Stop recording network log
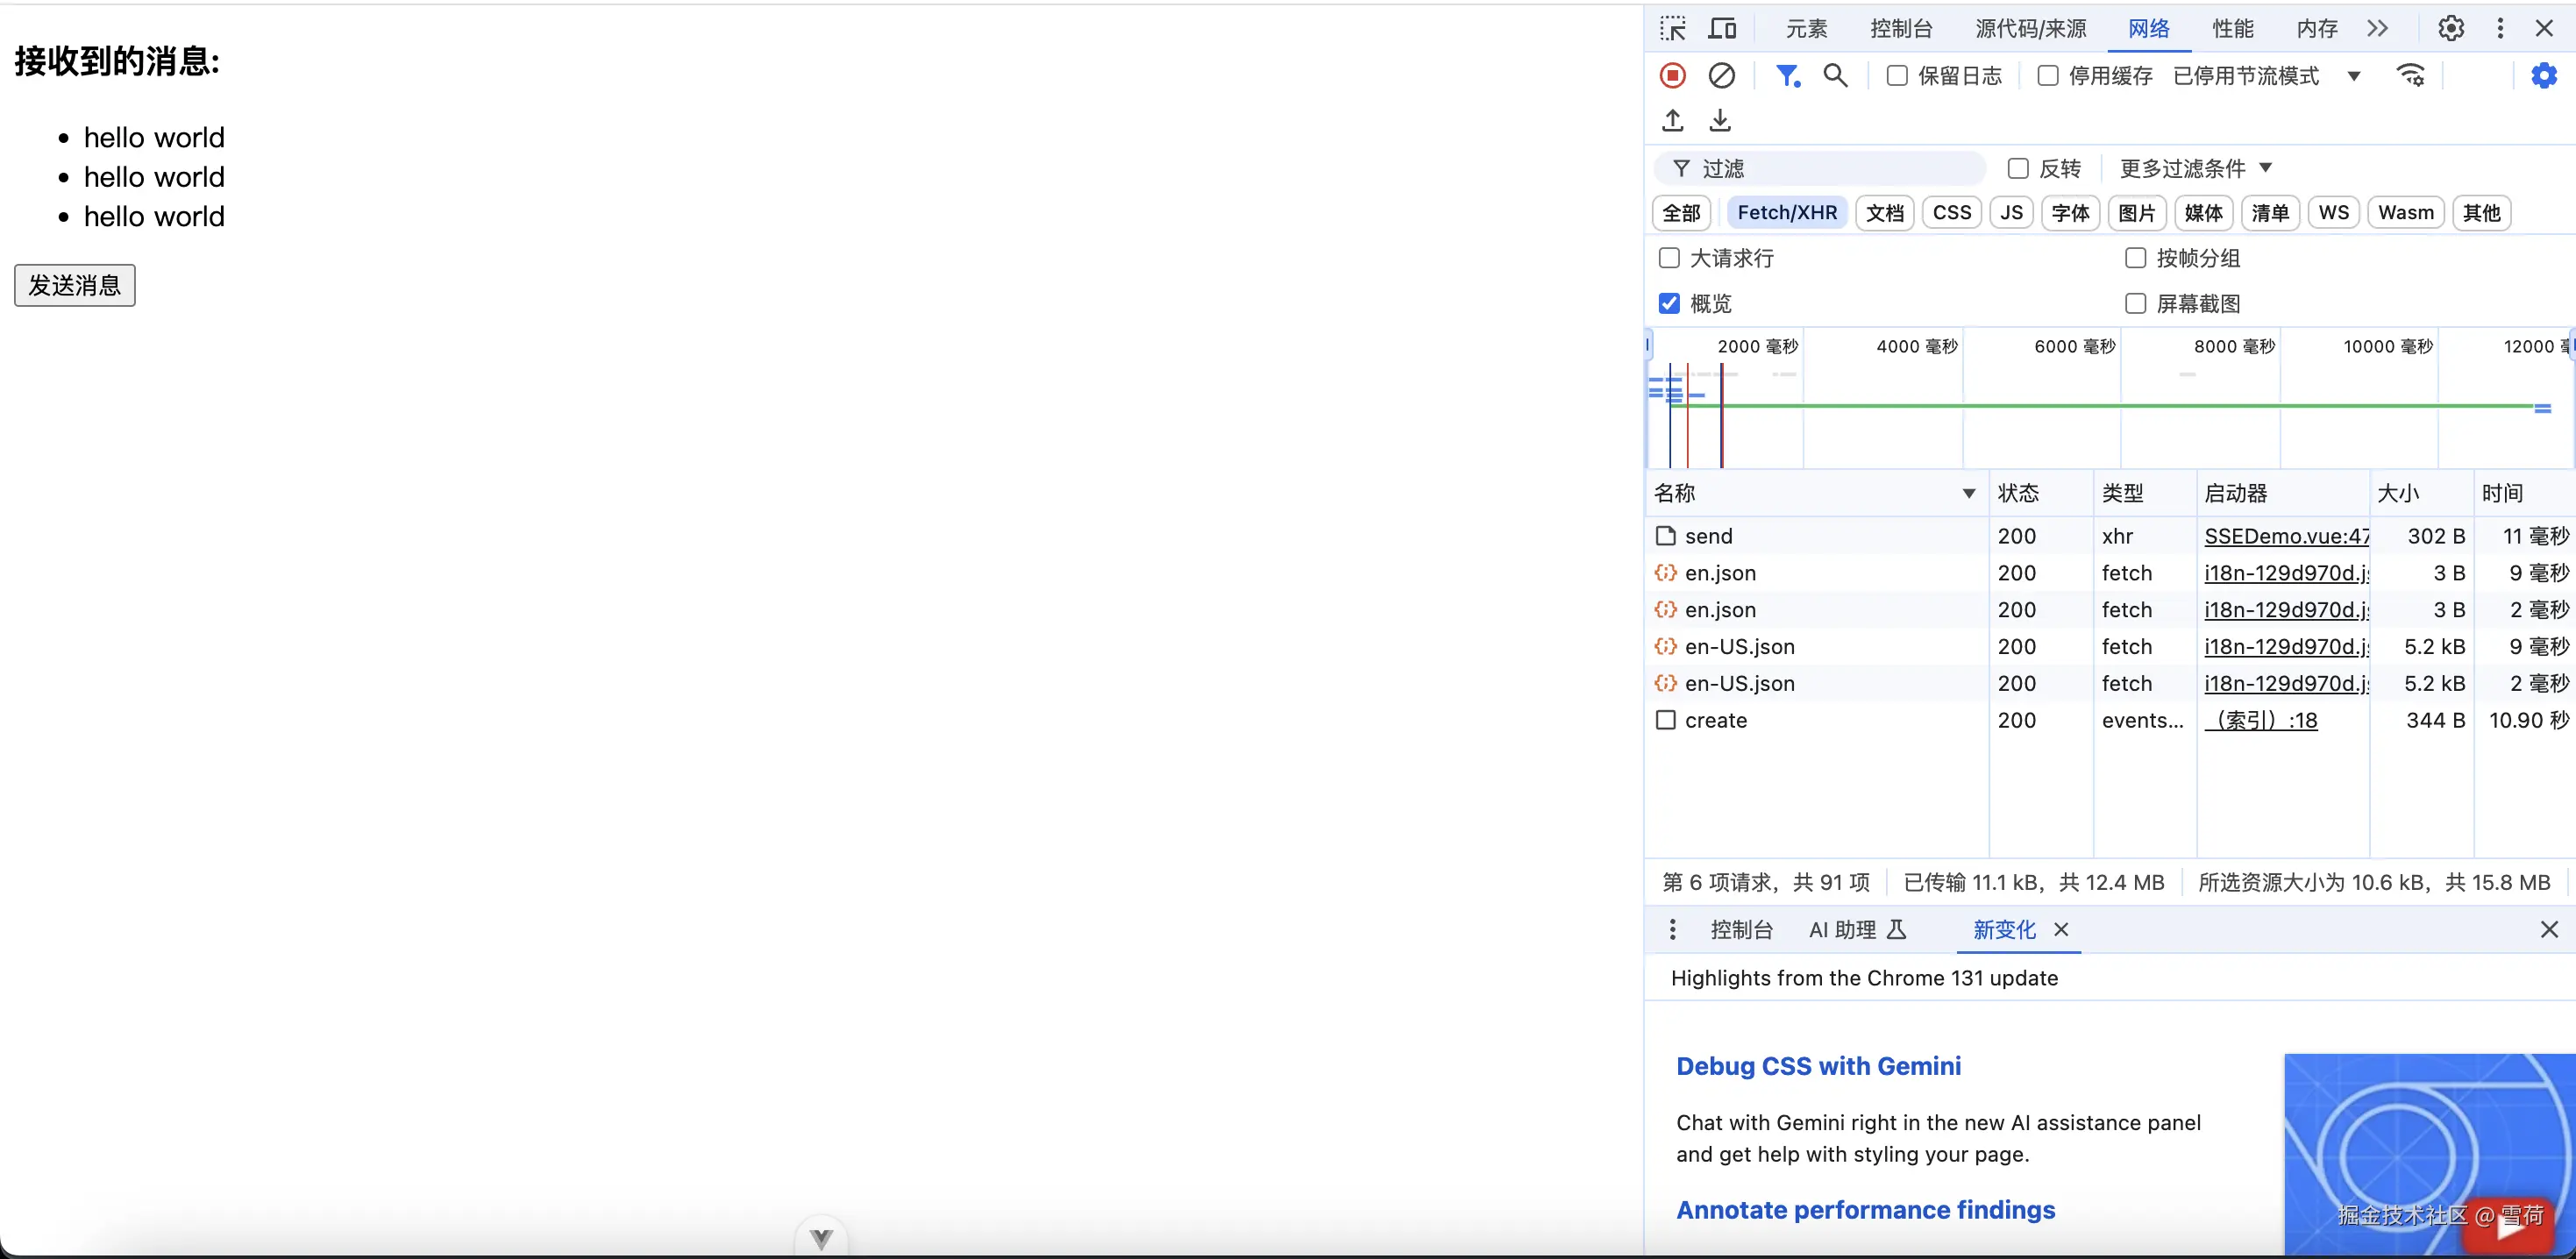The height and width of the screenshot is (1259, 2576). [x=1673, y=76]
